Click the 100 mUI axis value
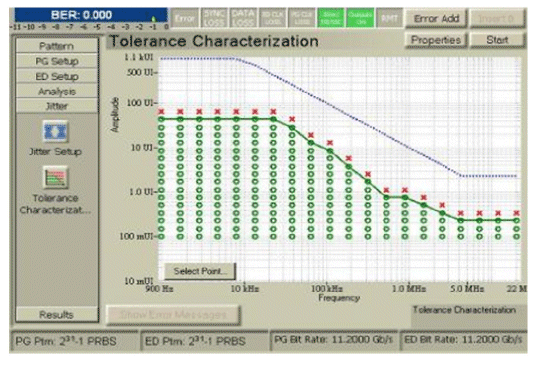536x370 pixels. (x=138, y=236)
